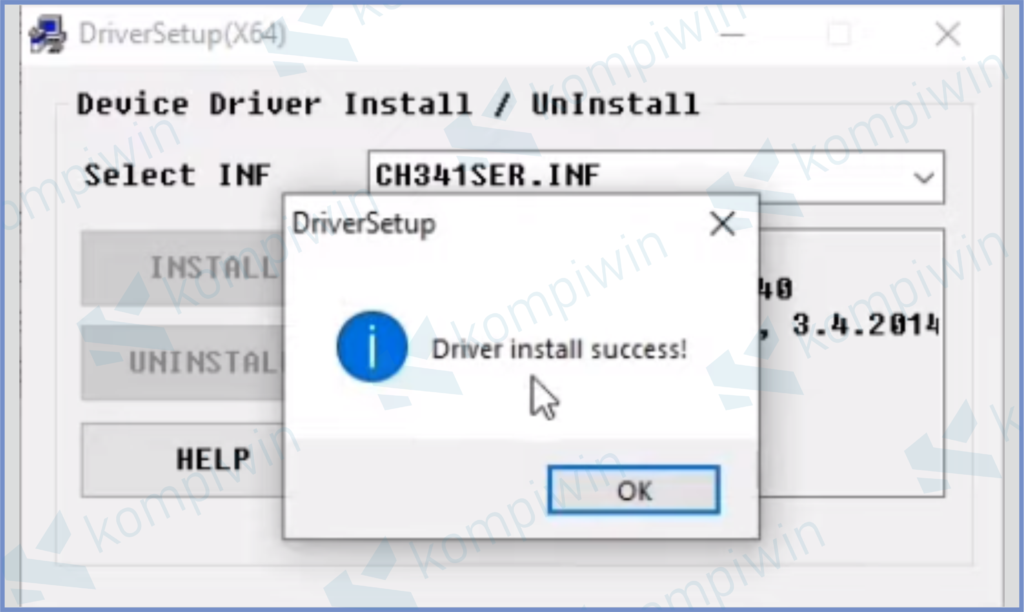Click the 'Device Driver Install / UnInstall' heading

coord(388,105)
